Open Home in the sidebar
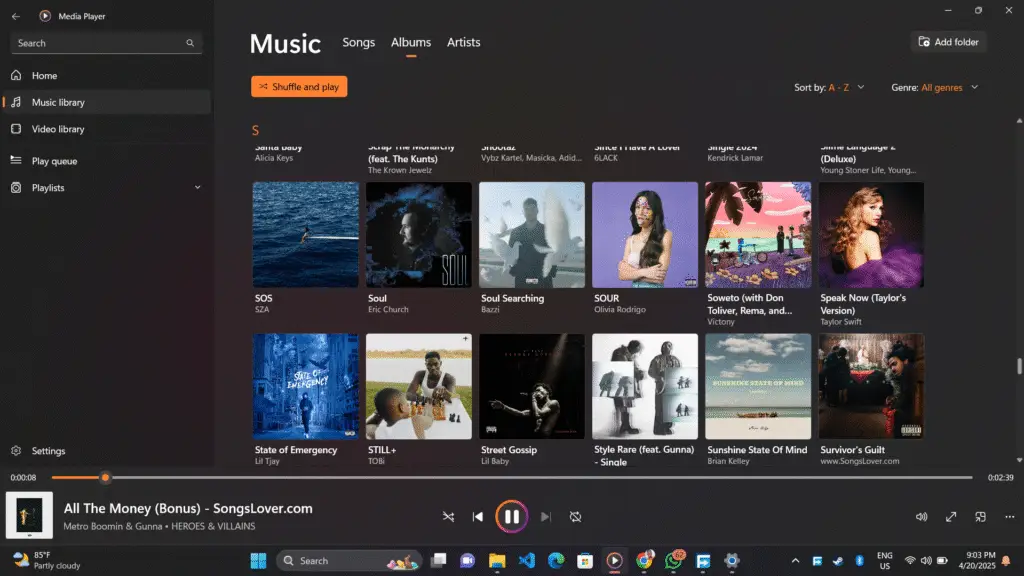 [x=106, y=76]
